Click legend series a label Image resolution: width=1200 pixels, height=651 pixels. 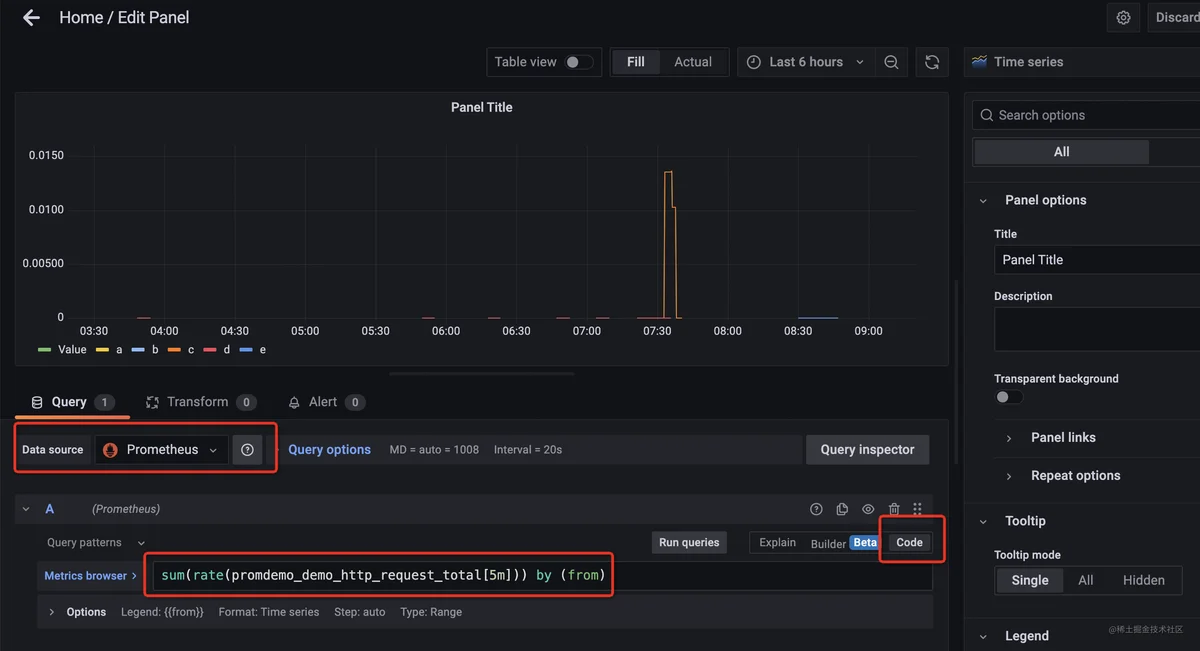119,350
